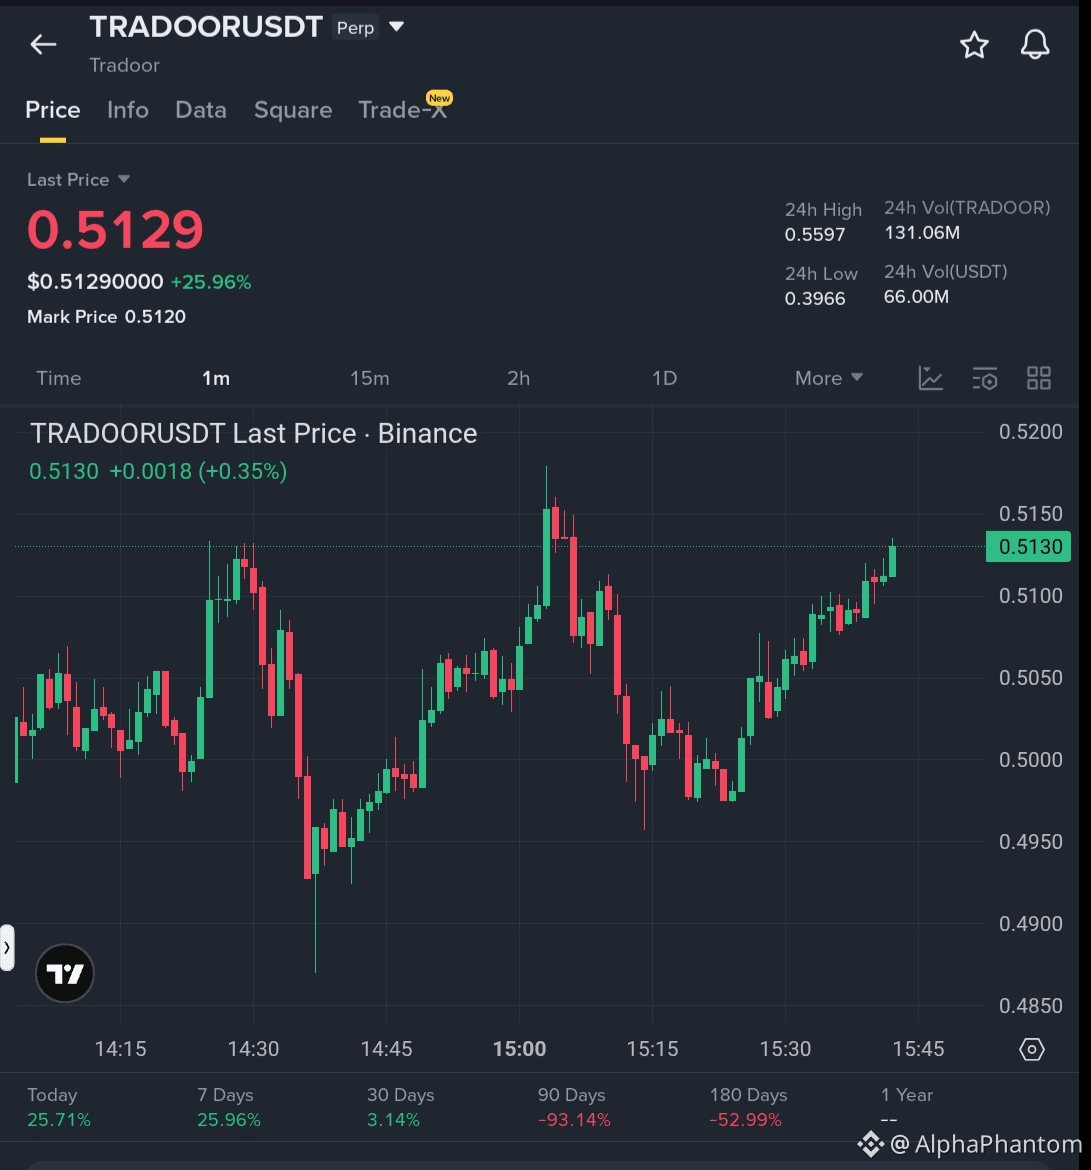Open chart display settings icon
The image size is (1091, 1170).
(985, 378)
